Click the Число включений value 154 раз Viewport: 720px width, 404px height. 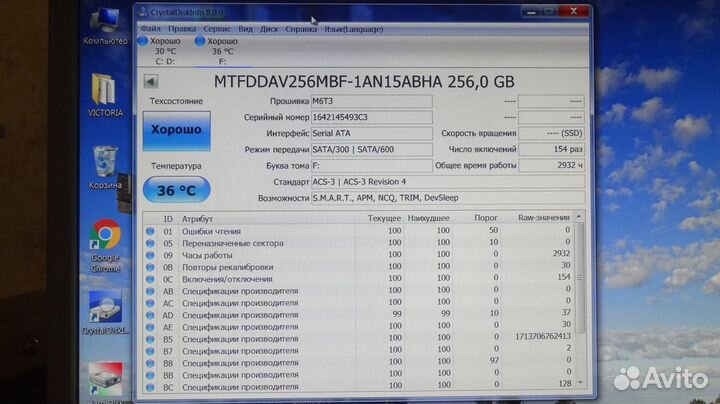click(551, 149)
